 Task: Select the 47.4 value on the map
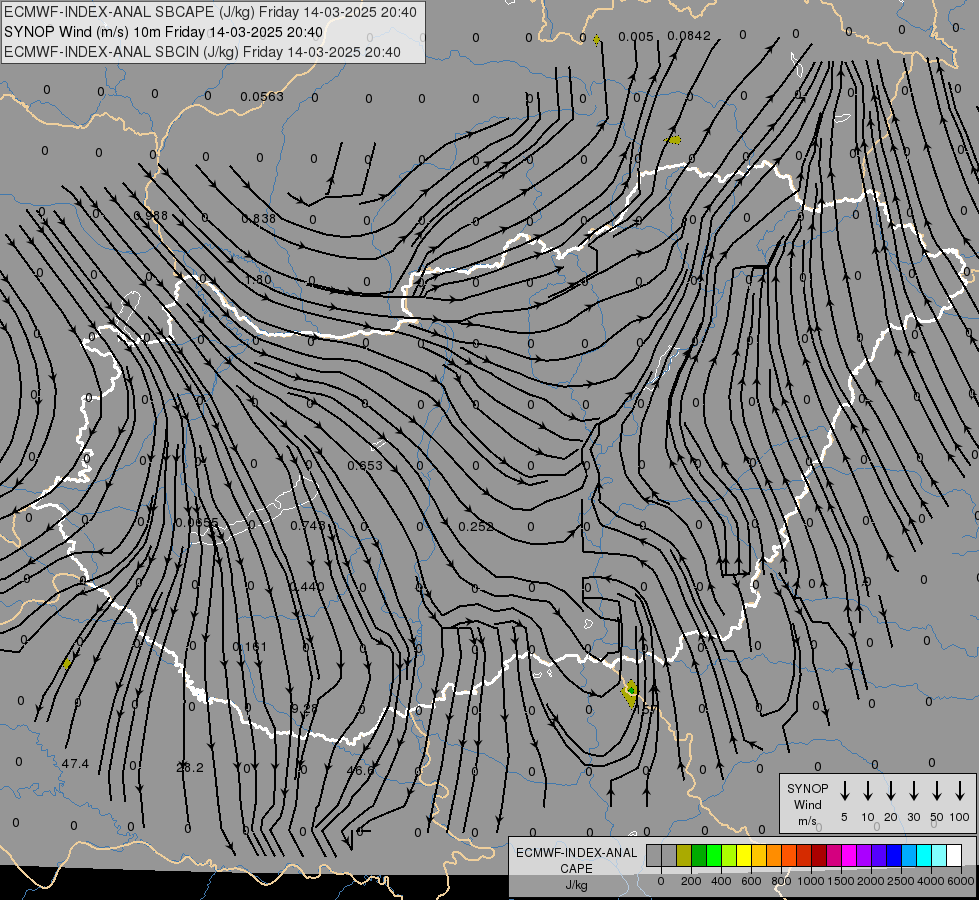76,763
